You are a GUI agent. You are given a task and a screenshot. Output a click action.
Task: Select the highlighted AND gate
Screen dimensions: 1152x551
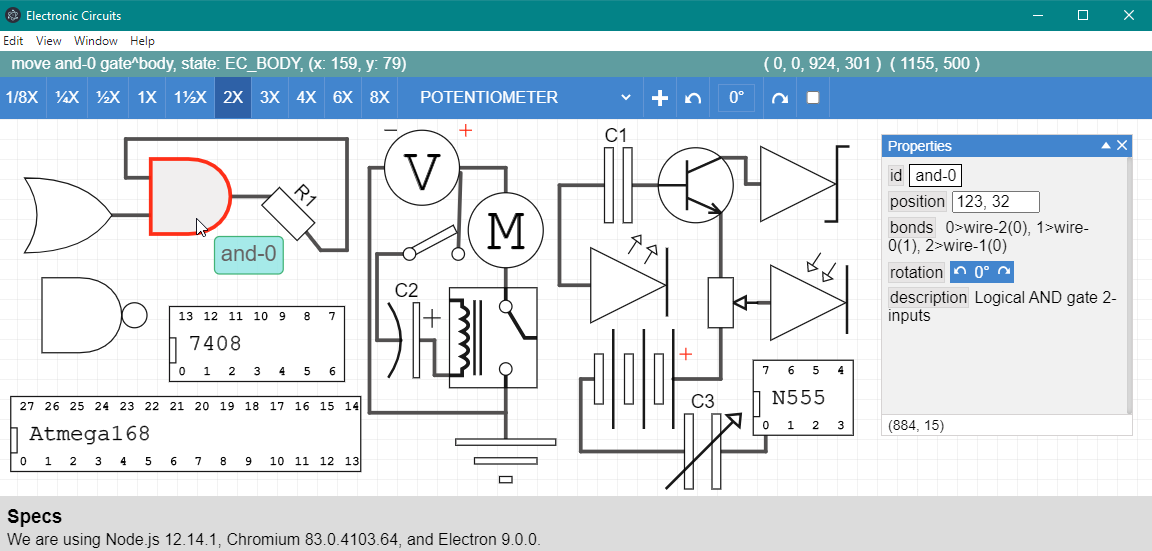point(190,196)
